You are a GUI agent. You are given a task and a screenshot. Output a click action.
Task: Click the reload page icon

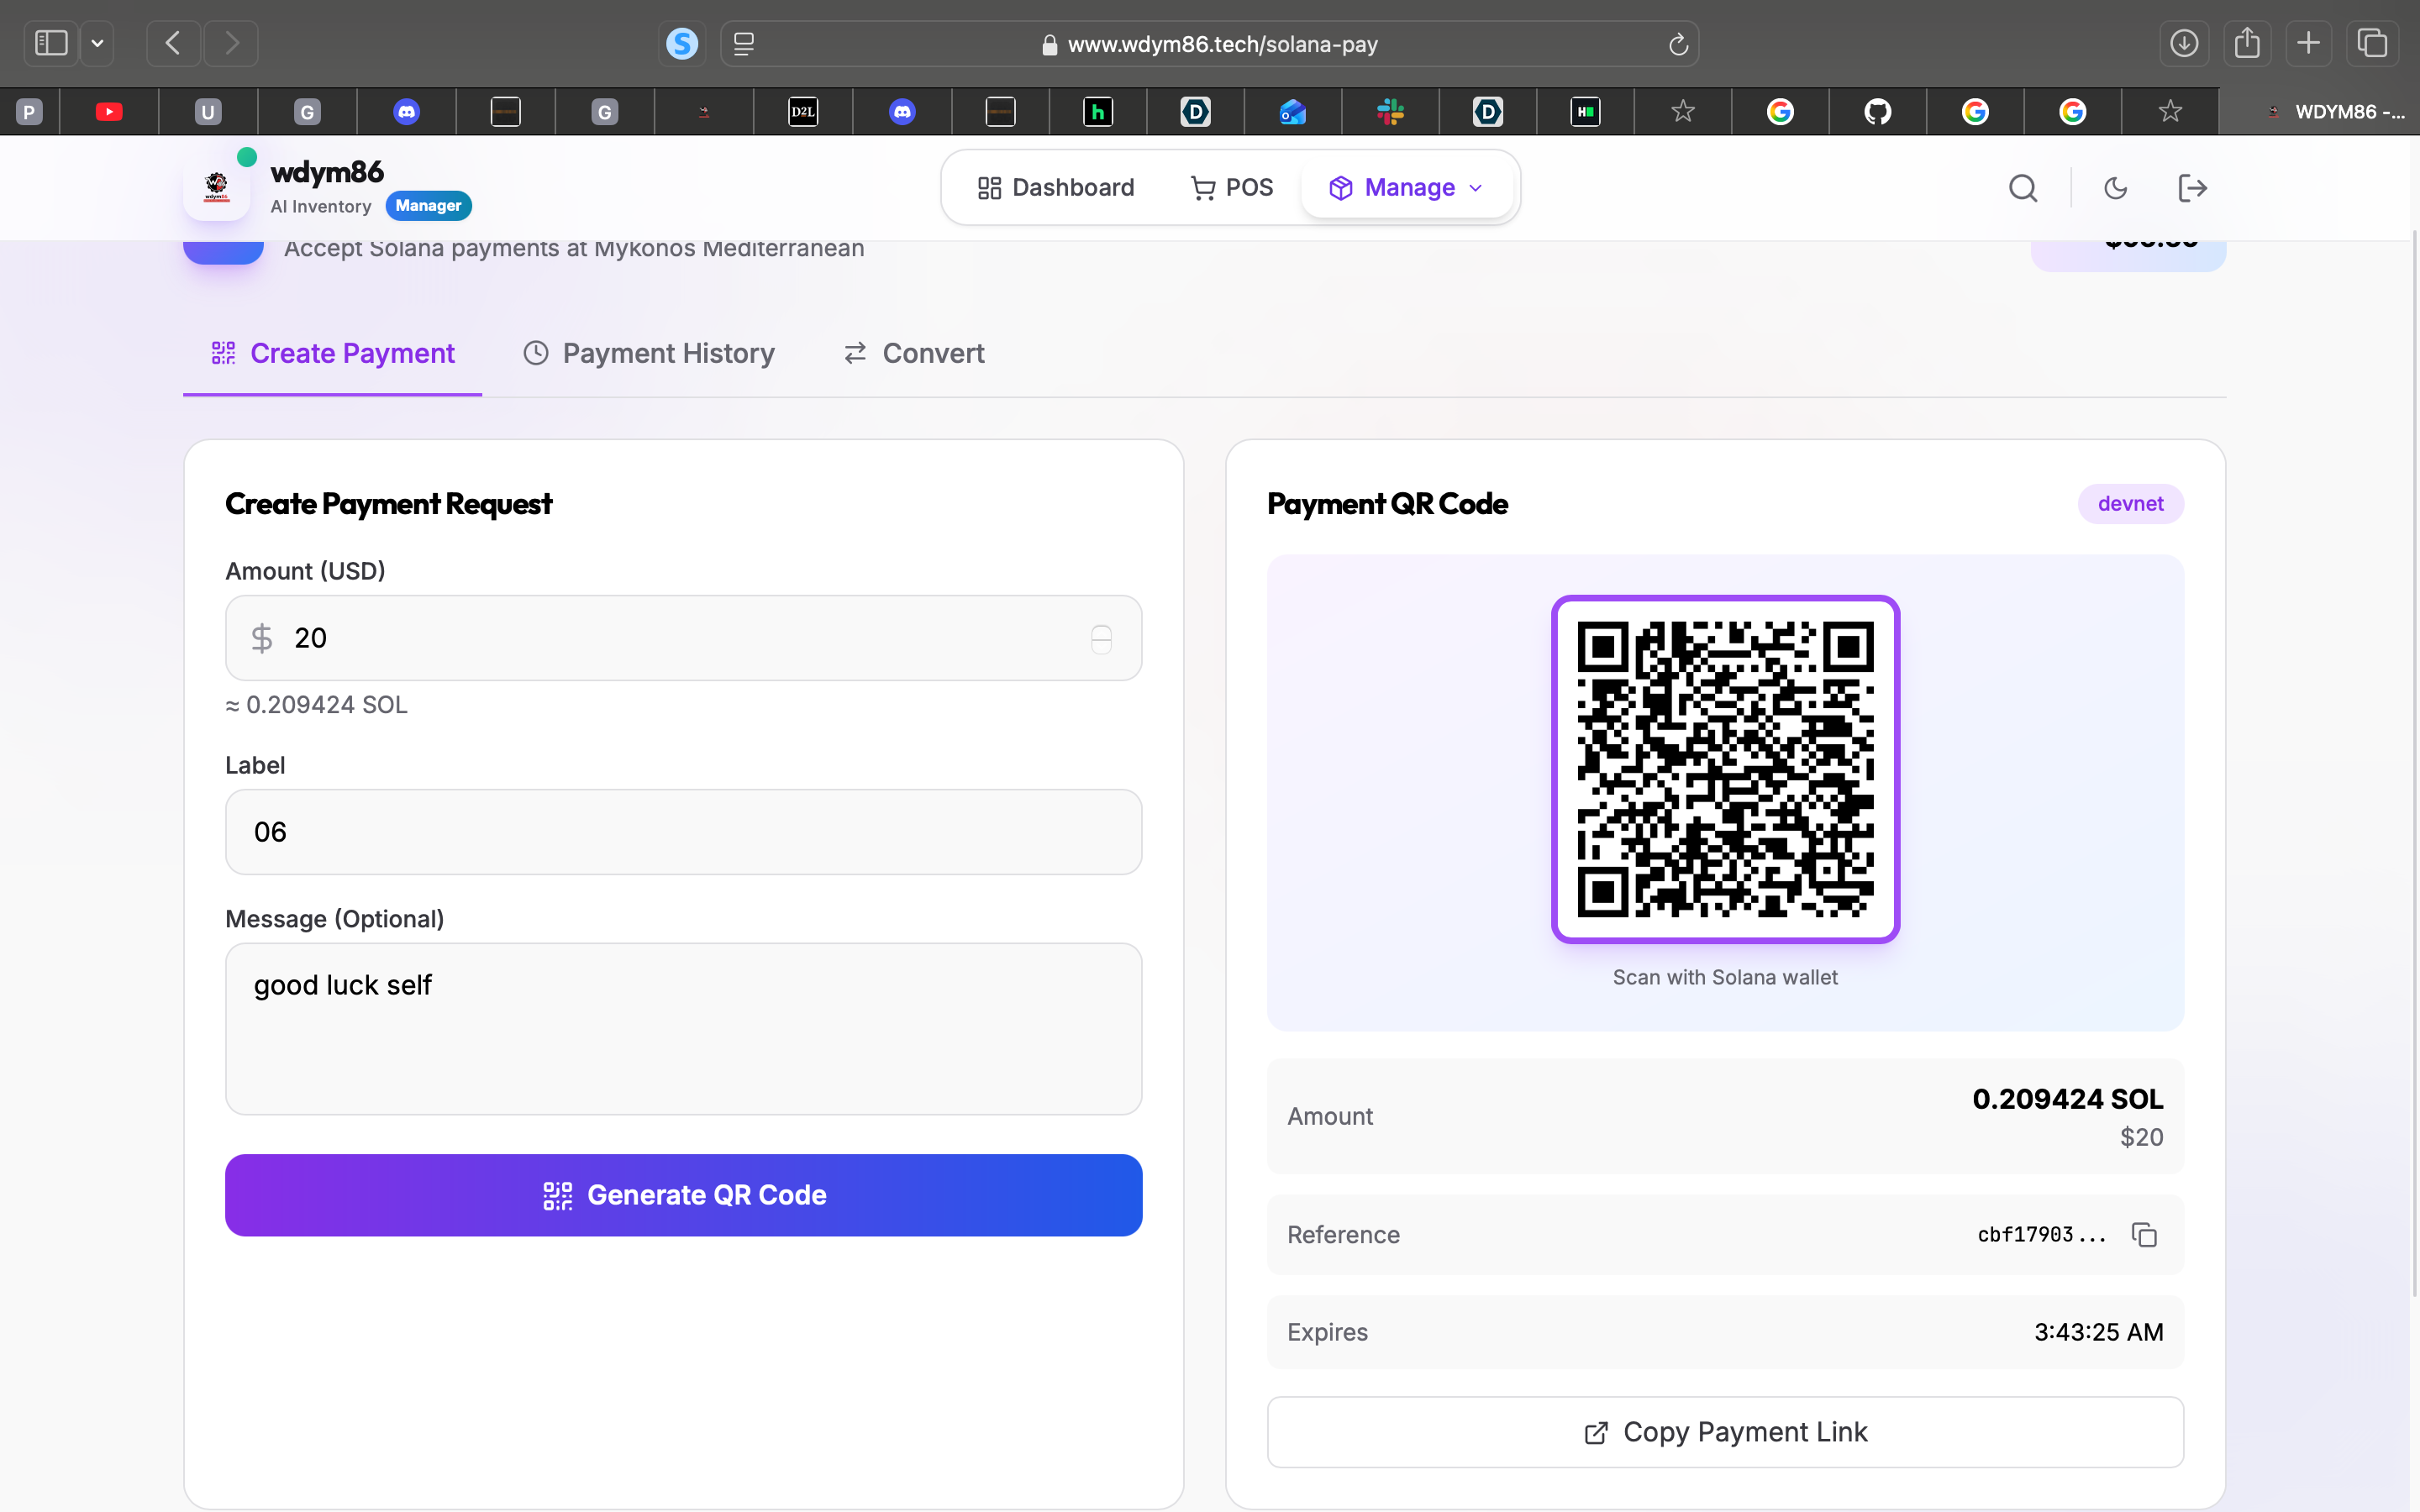(1678, 44)
